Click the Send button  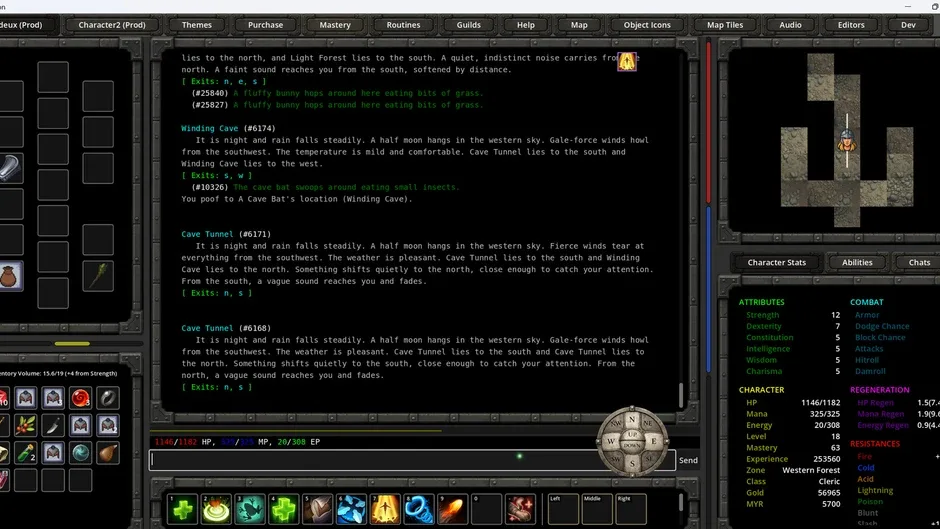click(x=688, y=460)
